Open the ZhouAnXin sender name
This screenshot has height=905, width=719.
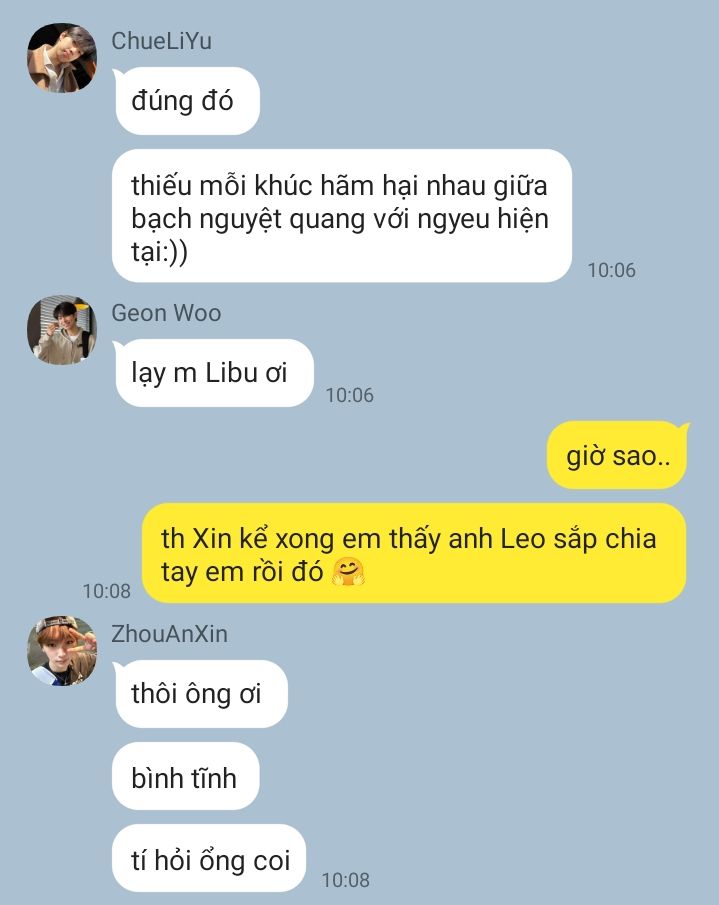170,634
